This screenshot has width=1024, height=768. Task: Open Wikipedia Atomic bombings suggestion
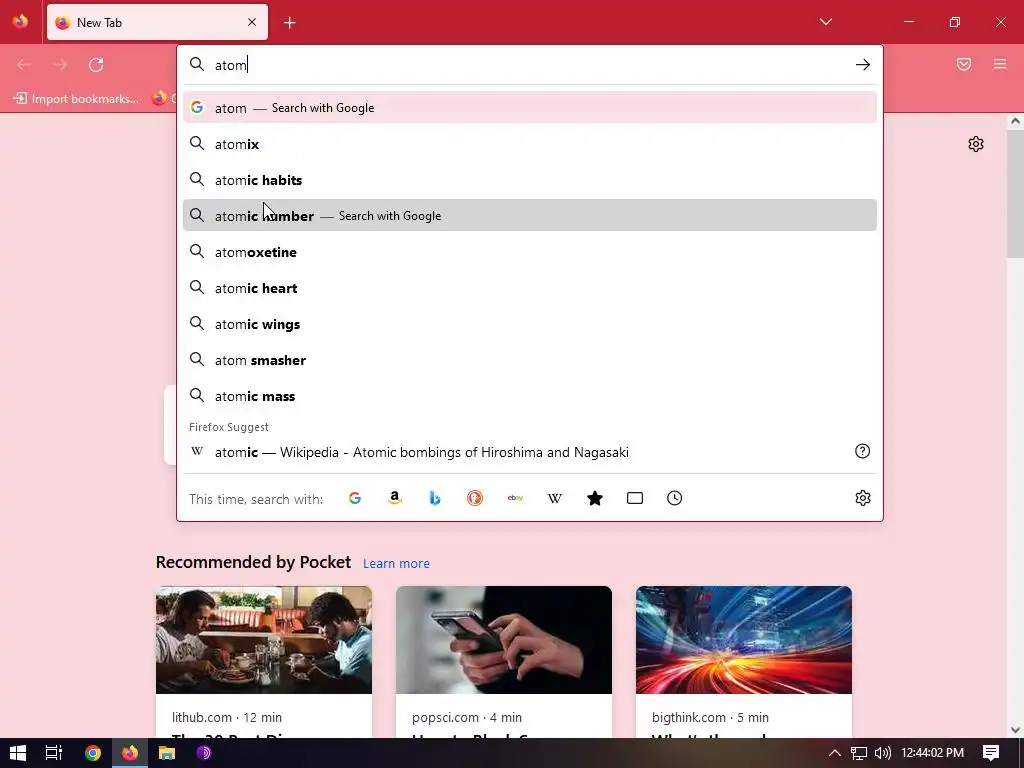click(530, 452)
